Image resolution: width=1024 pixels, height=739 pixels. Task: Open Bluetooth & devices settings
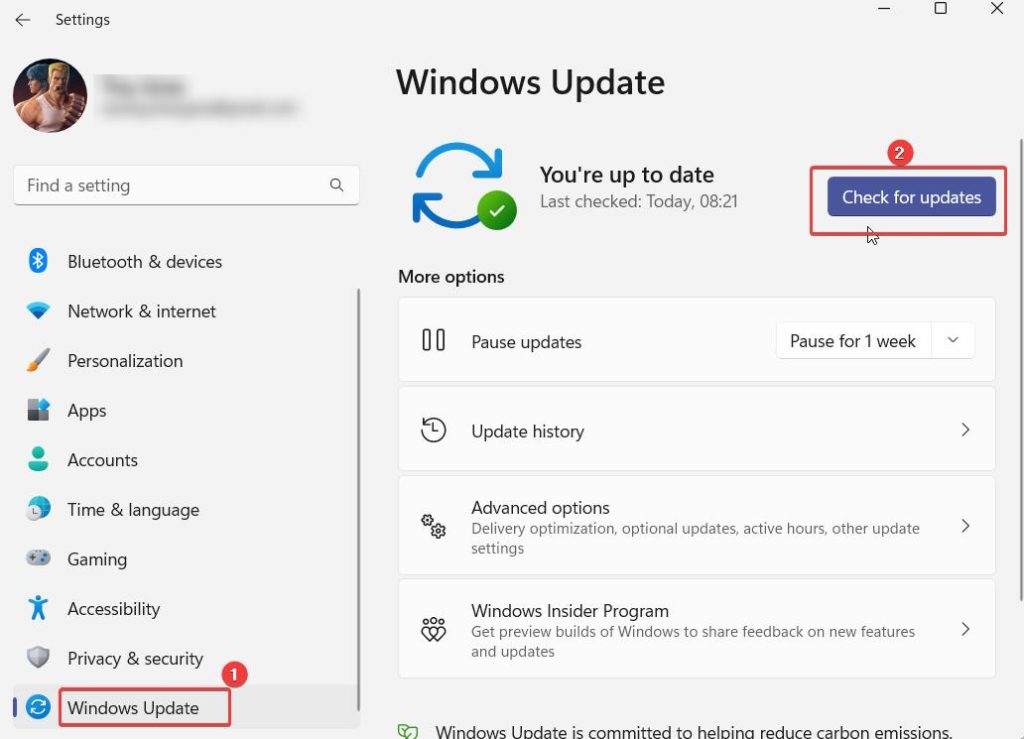coord(144,262)
